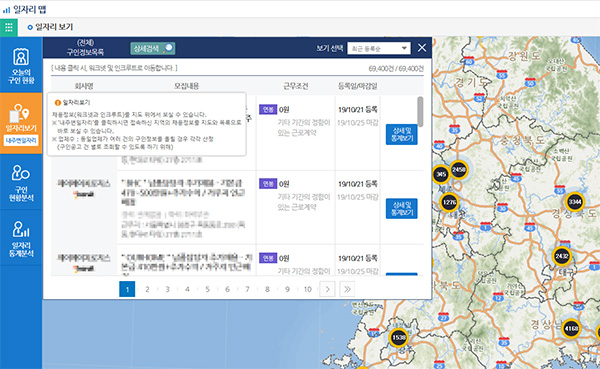
Task: Click the 모집내용 column header
Action: click(186, 86)
